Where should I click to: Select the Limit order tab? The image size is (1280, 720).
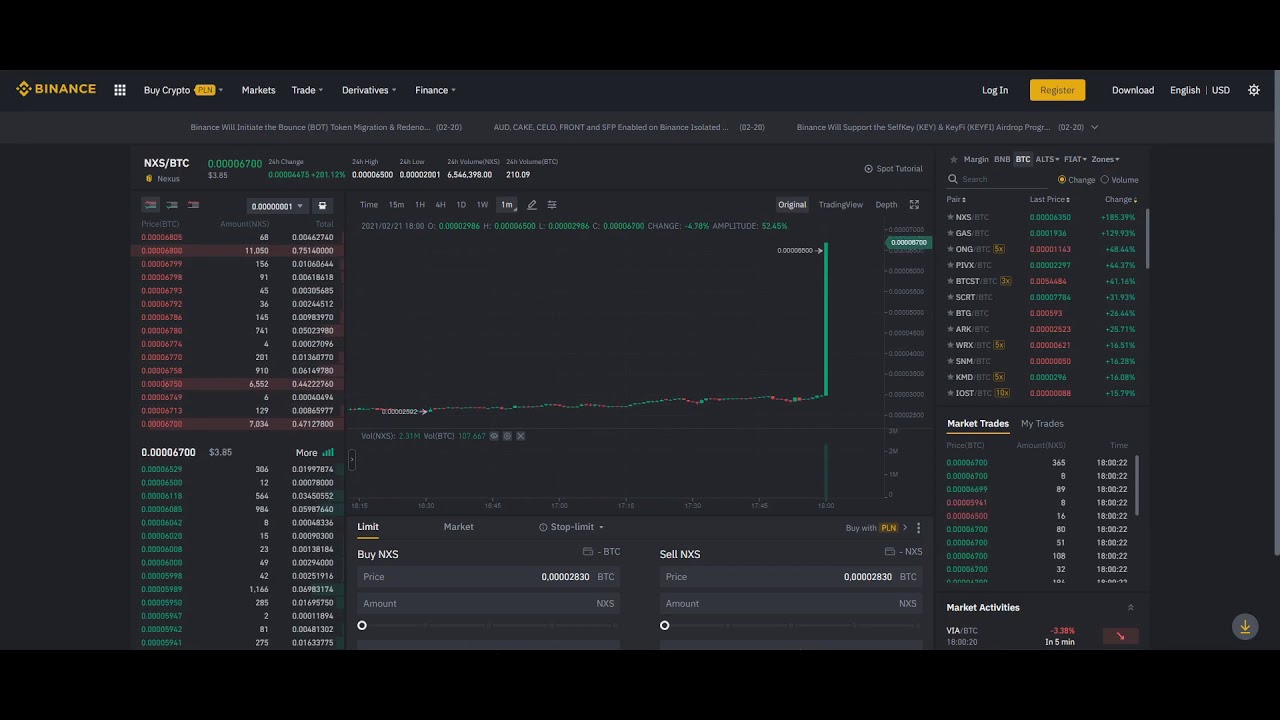coord(368,527)
